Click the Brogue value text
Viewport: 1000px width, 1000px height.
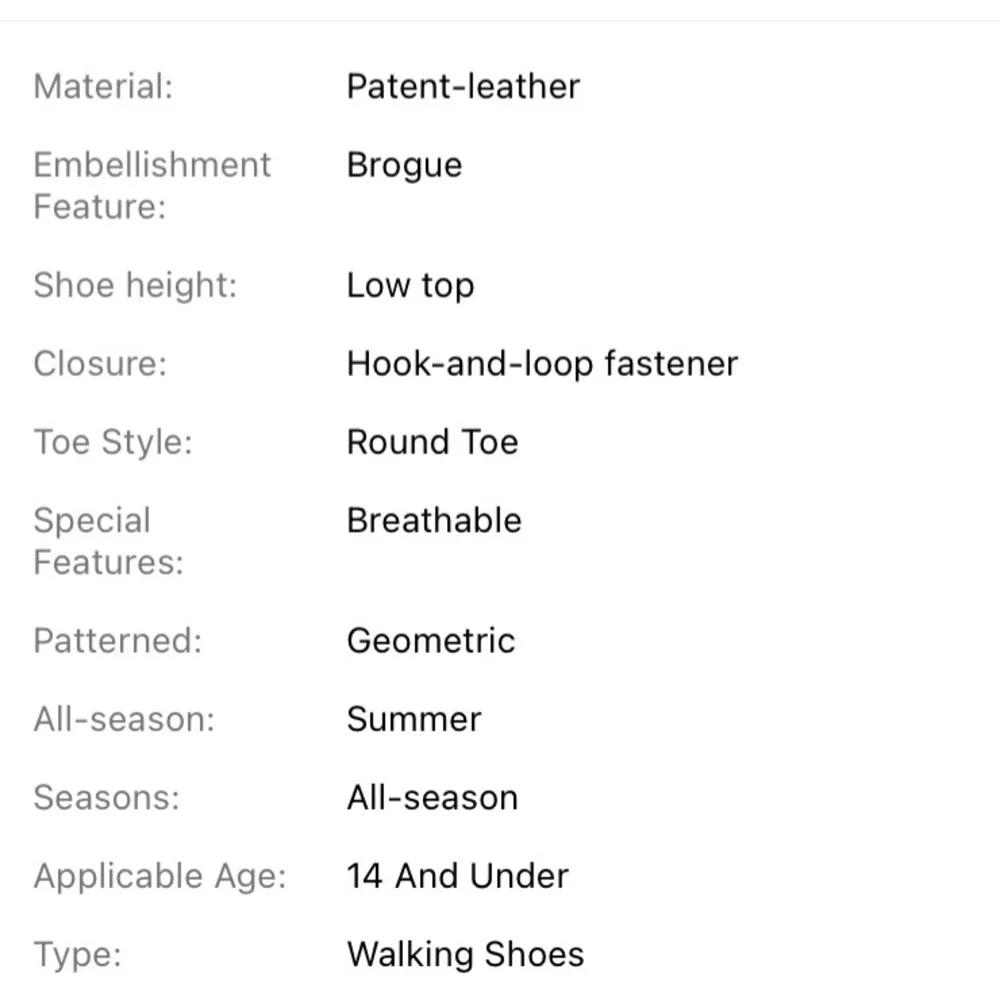(404, 166)
